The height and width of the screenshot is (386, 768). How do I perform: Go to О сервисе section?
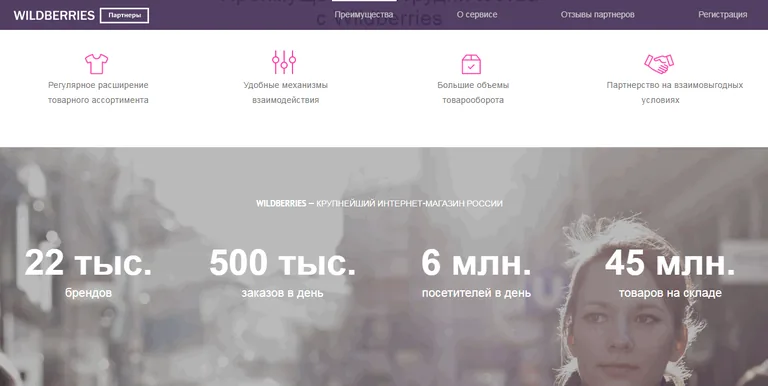coord(477,15)
